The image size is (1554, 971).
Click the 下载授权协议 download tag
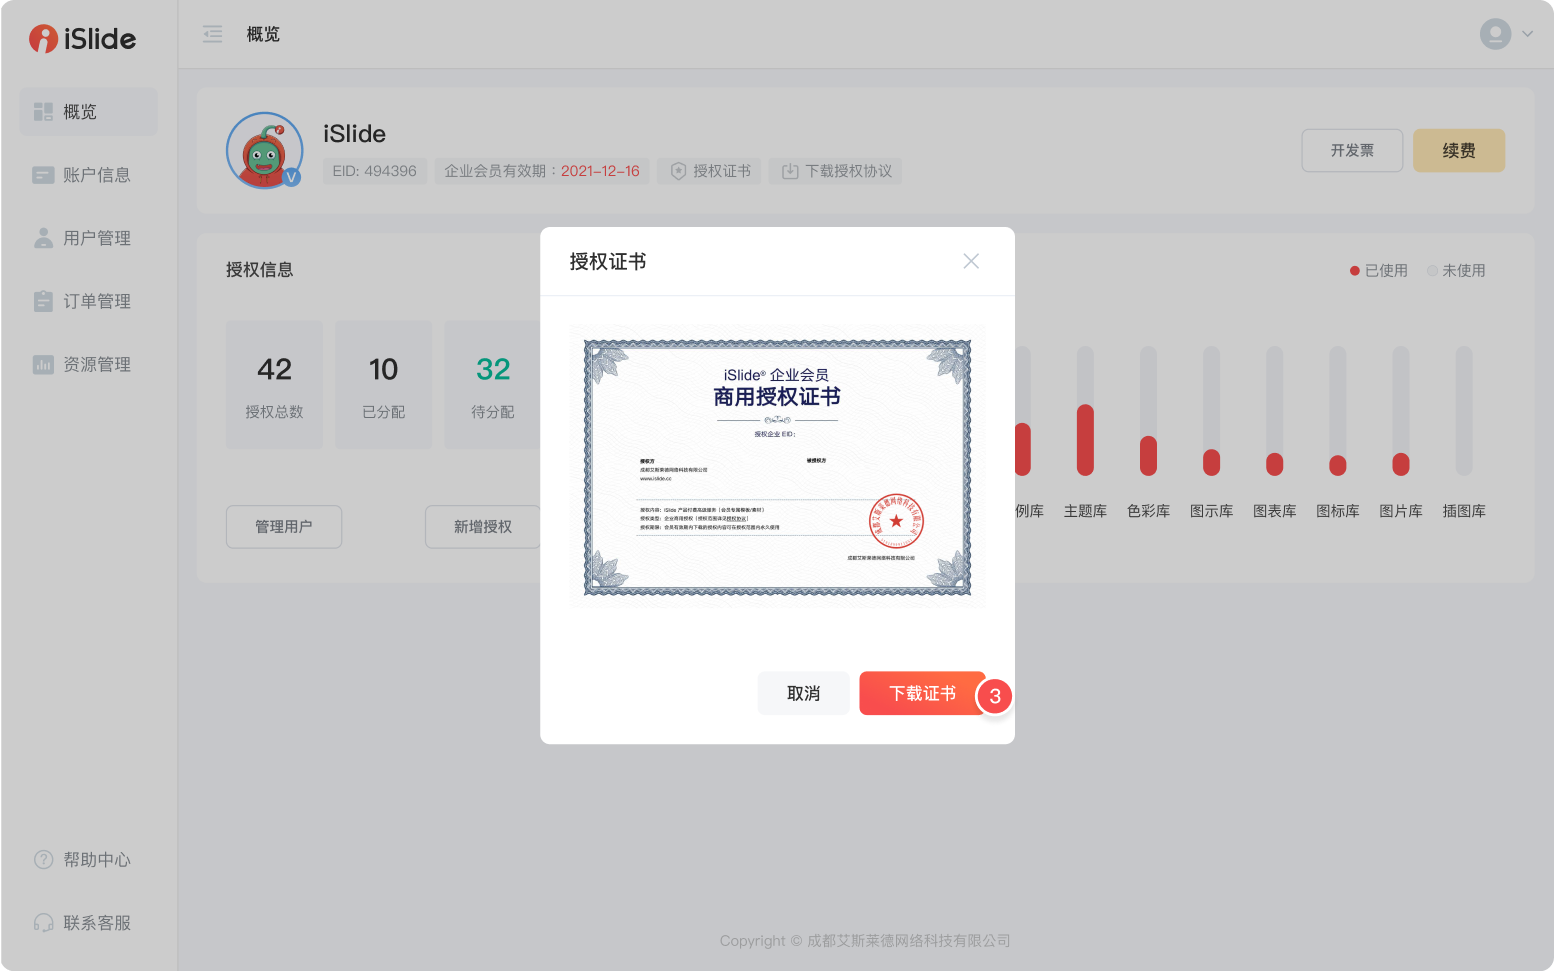[x=836, y=171]
